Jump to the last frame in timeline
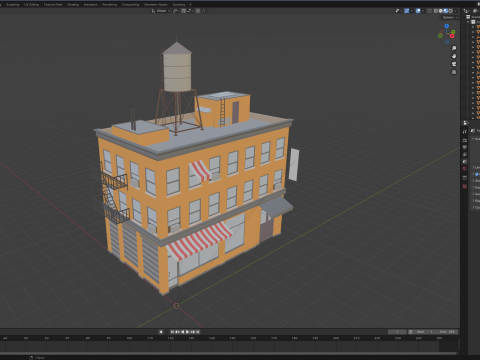 [x=198, y=332]
